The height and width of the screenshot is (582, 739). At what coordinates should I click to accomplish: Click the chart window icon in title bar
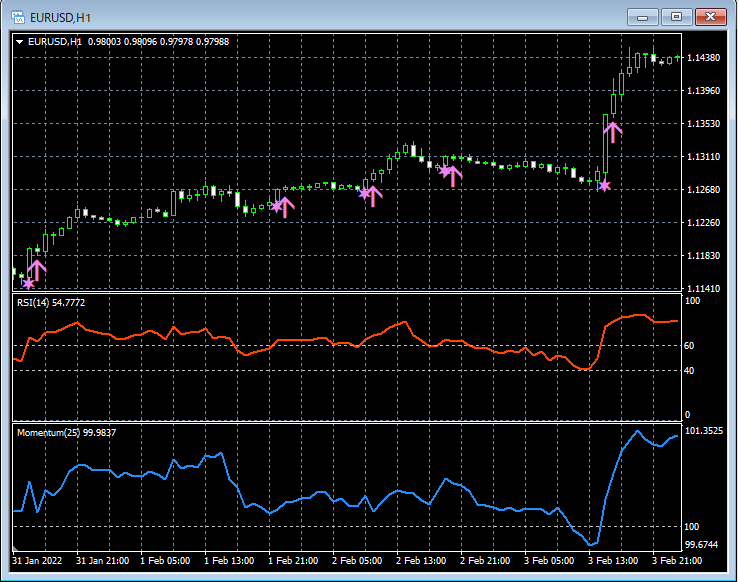pos(17,16)
